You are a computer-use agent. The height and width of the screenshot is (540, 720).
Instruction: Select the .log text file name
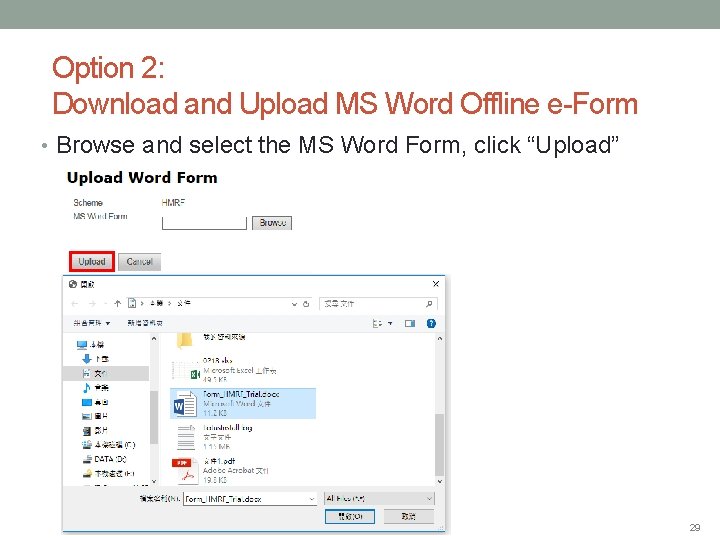(228, 428)
